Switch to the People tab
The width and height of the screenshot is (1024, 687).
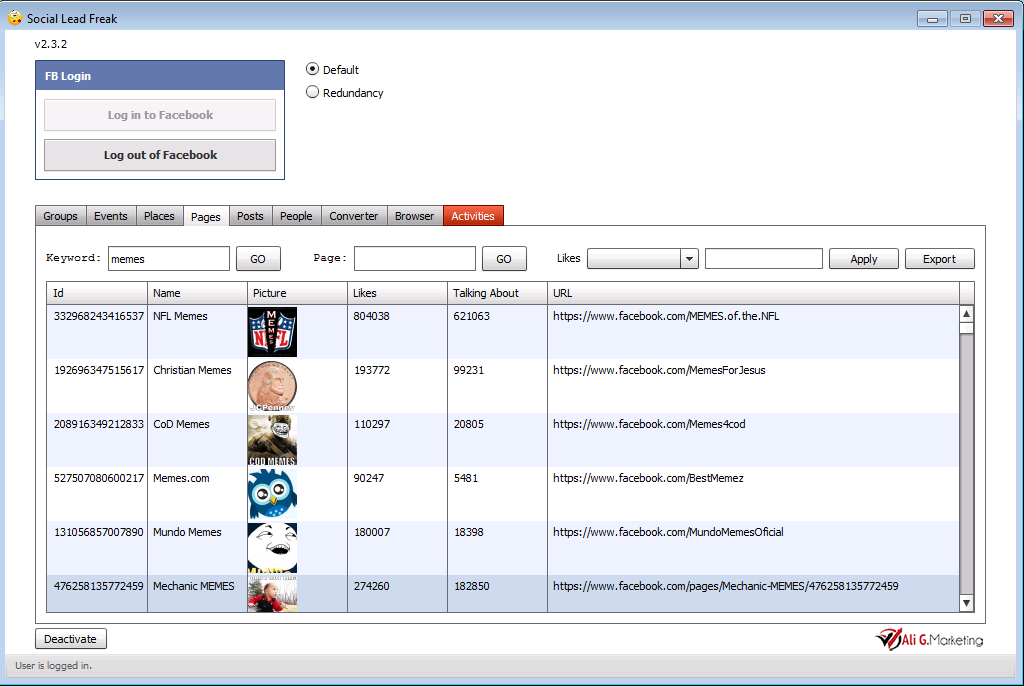coord(296,216)
